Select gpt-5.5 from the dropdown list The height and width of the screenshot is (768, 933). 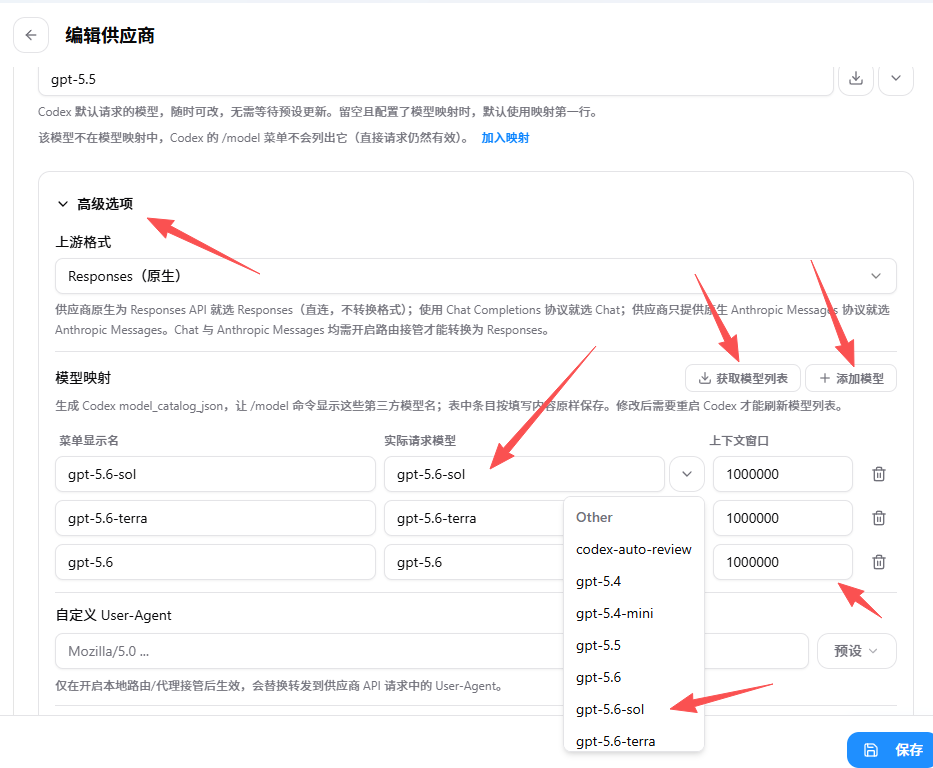[634, 646]
